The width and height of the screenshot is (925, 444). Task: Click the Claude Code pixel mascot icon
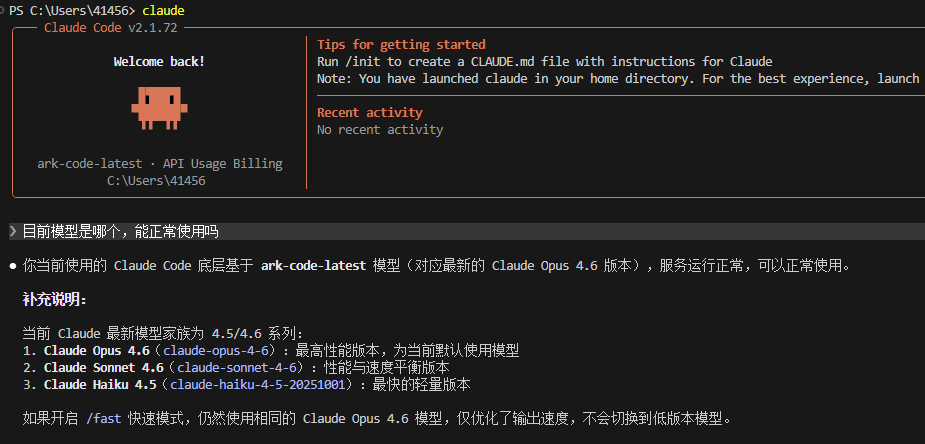point(159,108)
